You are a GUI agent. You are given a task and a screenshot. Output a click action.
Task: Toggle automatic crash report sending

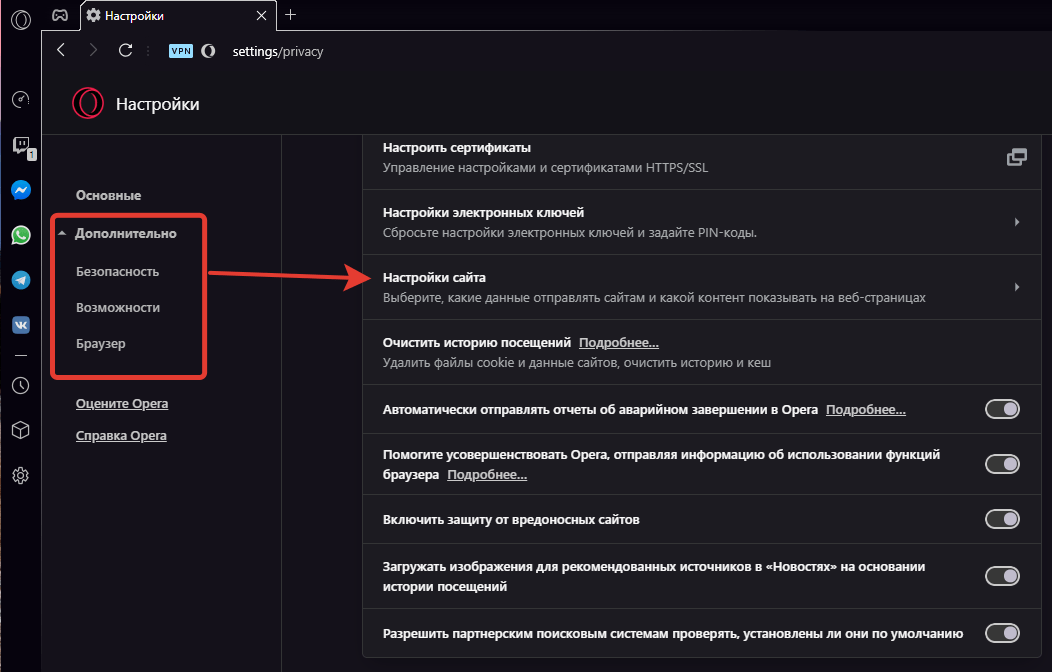1002,409
